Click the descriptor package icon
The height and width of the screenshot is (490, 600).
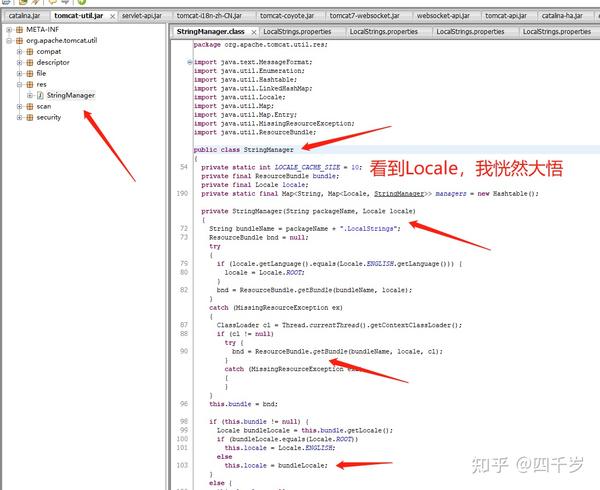click(30, 62)
